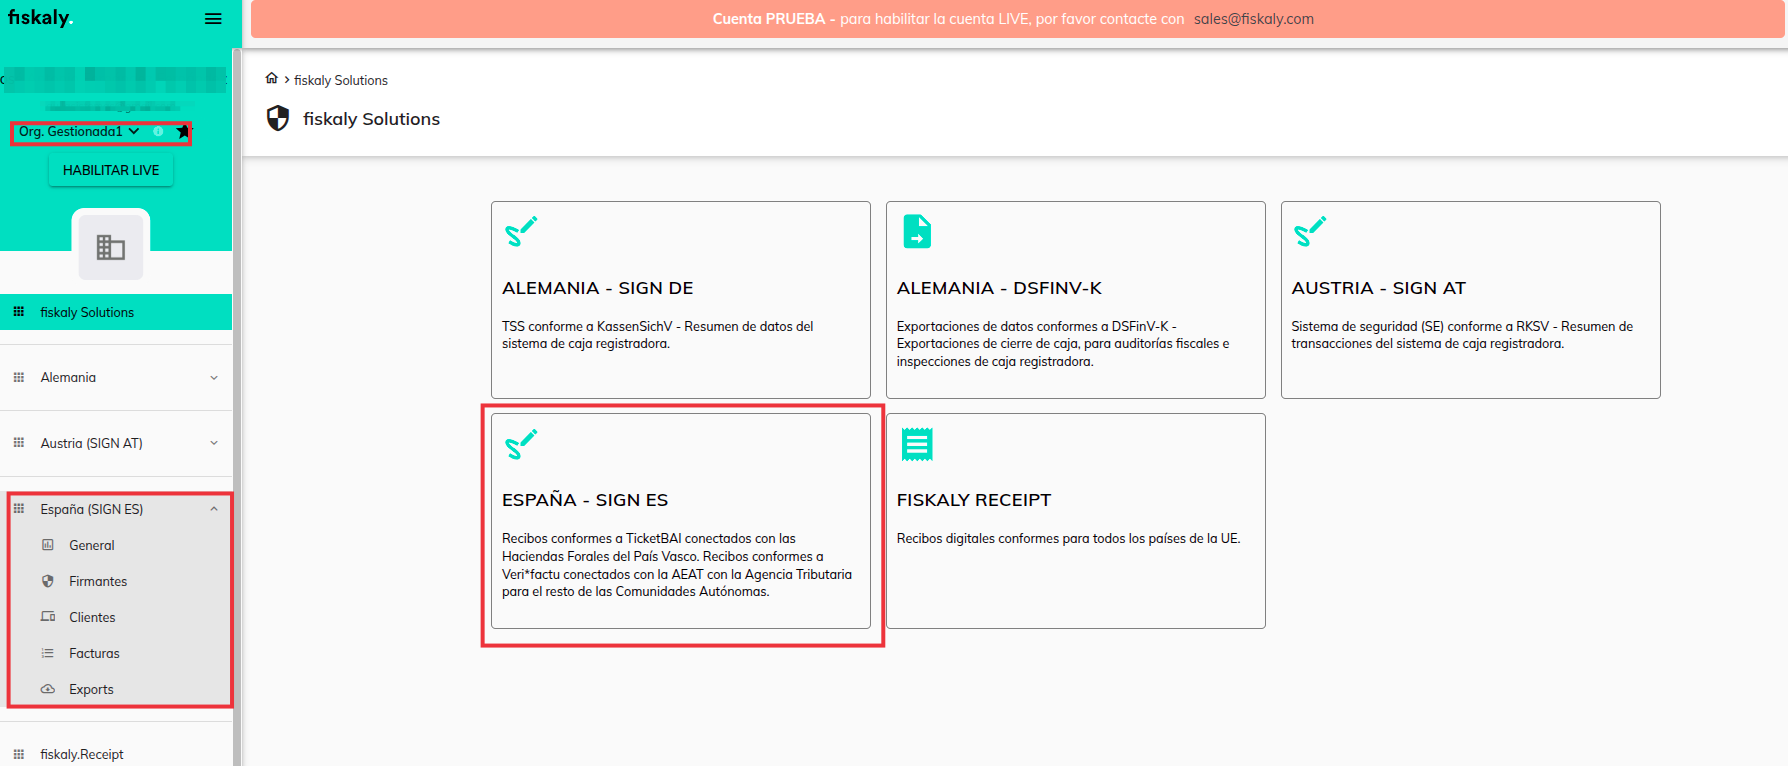Click the grid icon beside fiskaly.Receipt
Viewport: 1788px width, 766px height.
pyautogui.click(x=19, y=754)
